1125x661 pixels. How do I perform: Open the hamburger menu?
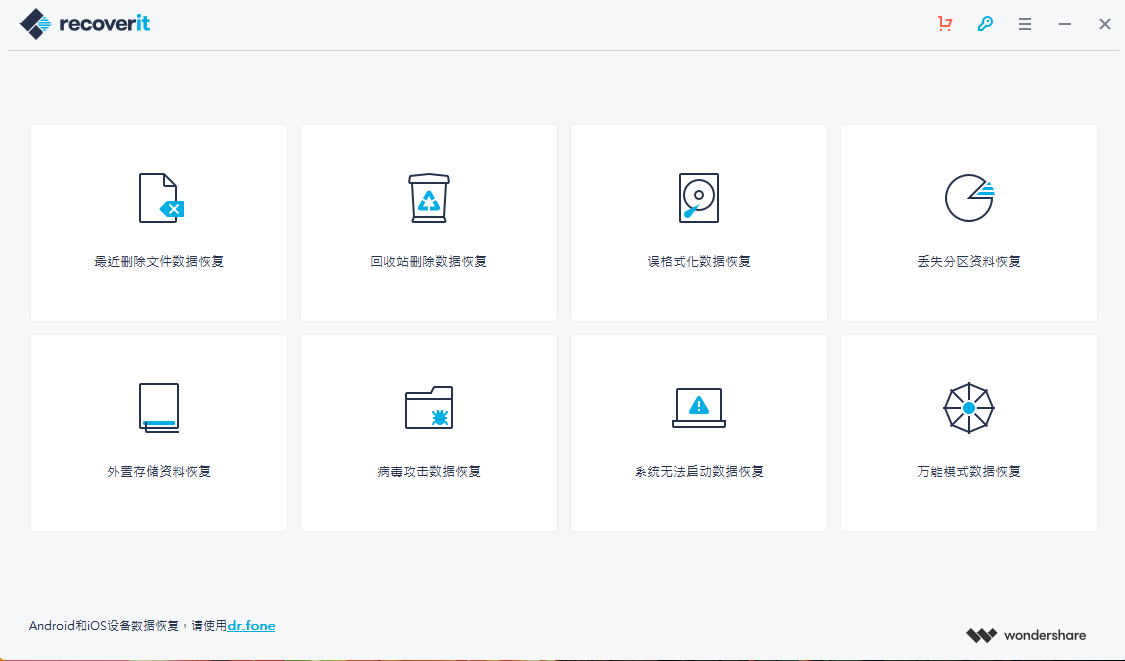[x=1025, y=24]
